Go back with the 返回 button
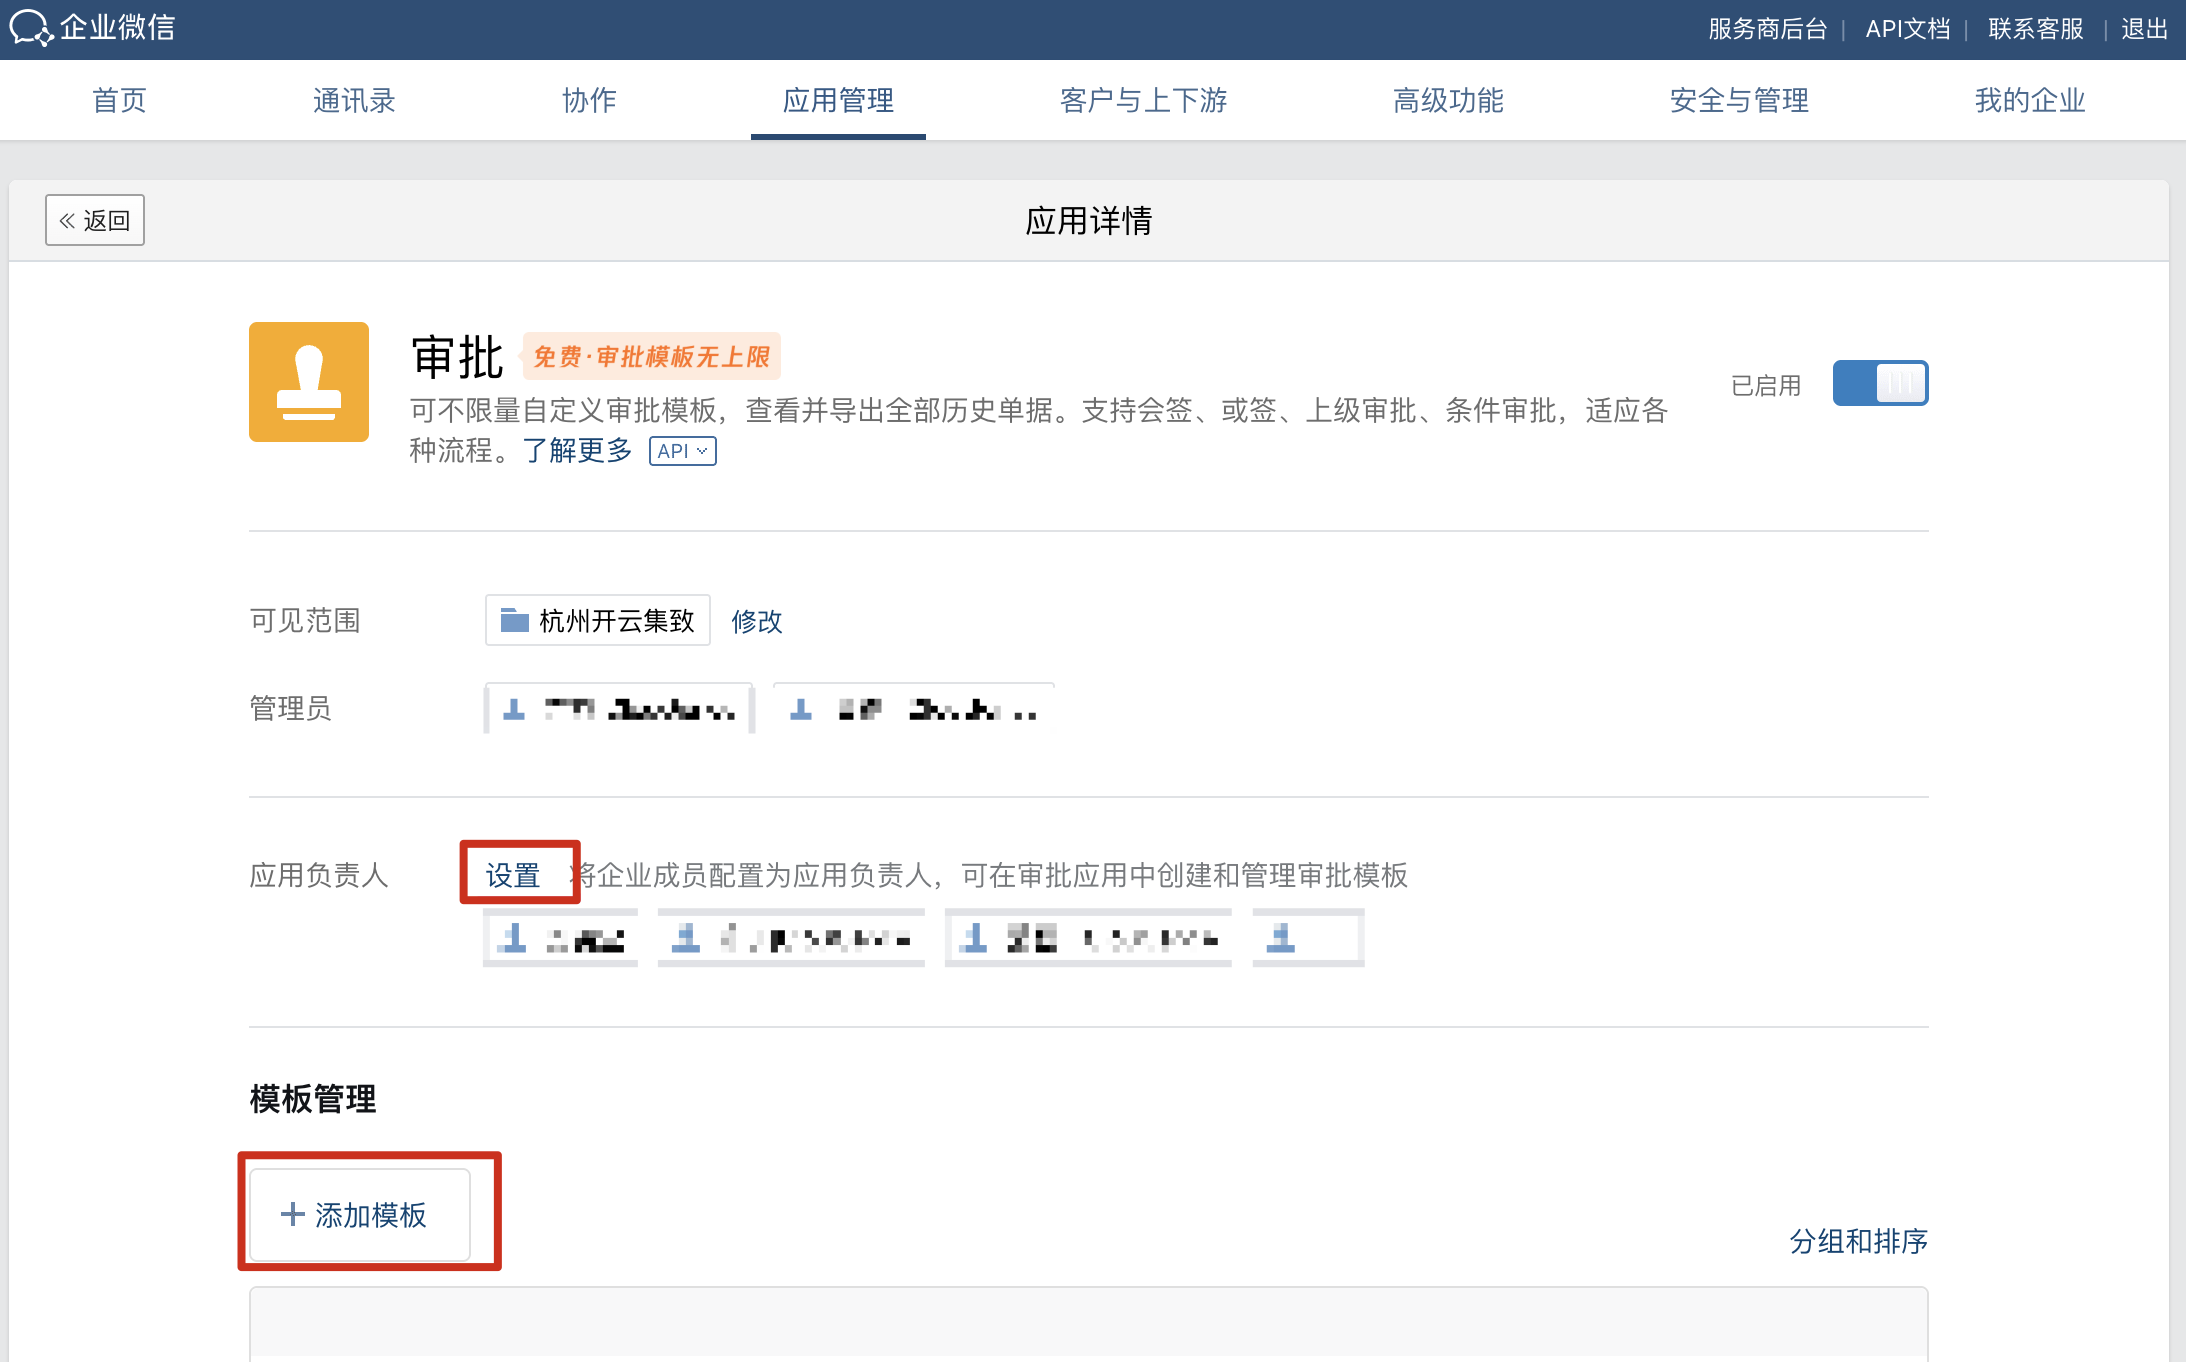 (95, 220)
